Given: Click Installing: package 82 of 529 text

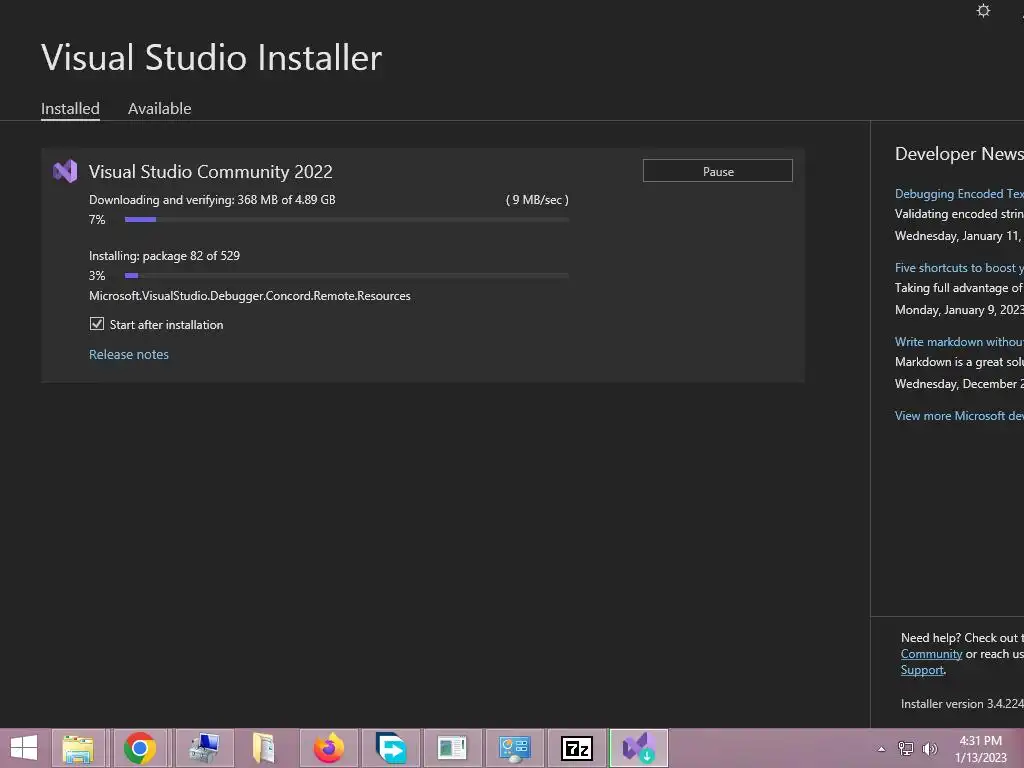Looking at the screenshot, I should (165, 256).
